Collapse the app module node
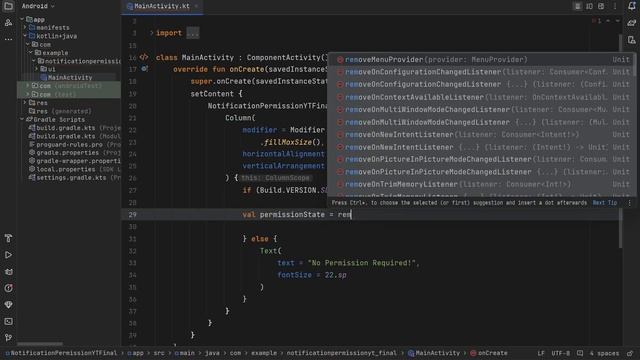Image resolution: width=640 pixels, height=360 pixels. (x=22, y=19)
